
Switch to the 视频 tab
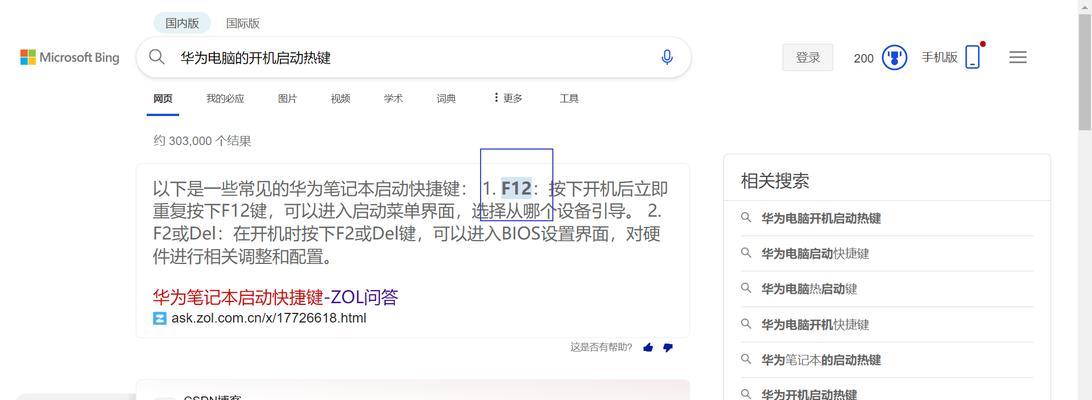pyautogui.click(x=341, y=98)
